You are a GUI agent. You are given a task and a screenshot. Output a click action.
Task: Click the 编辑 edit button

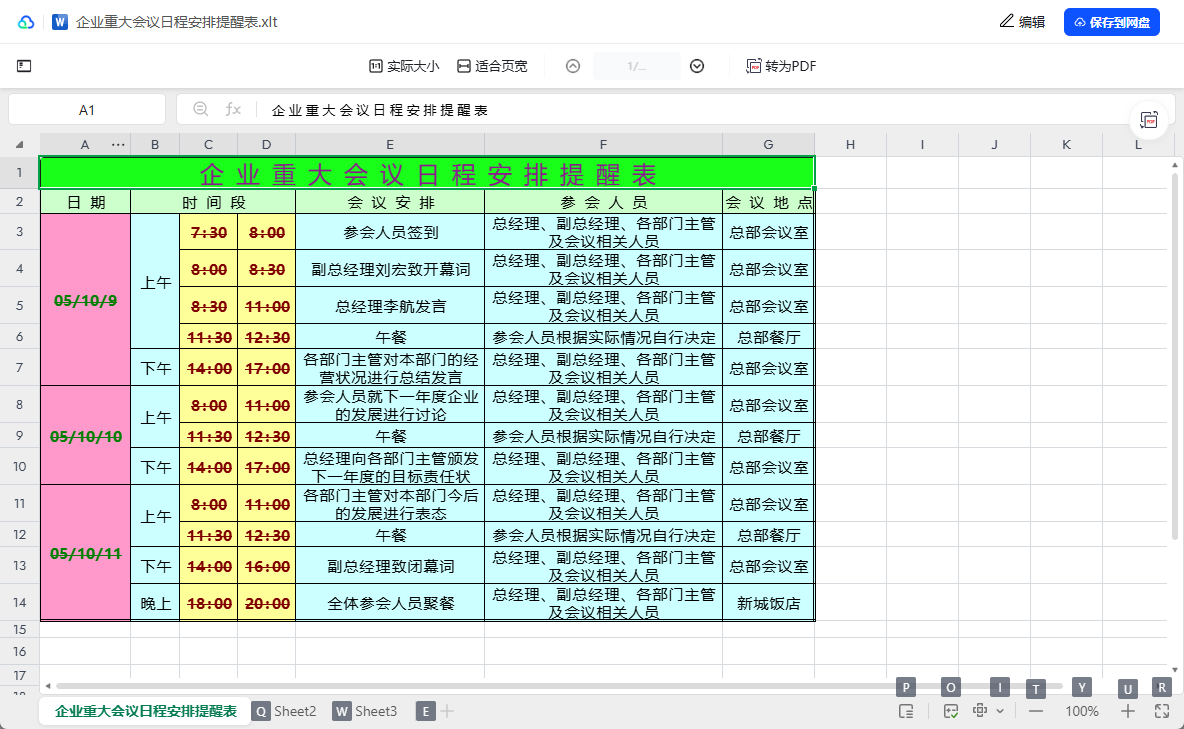click(1022, 22)
